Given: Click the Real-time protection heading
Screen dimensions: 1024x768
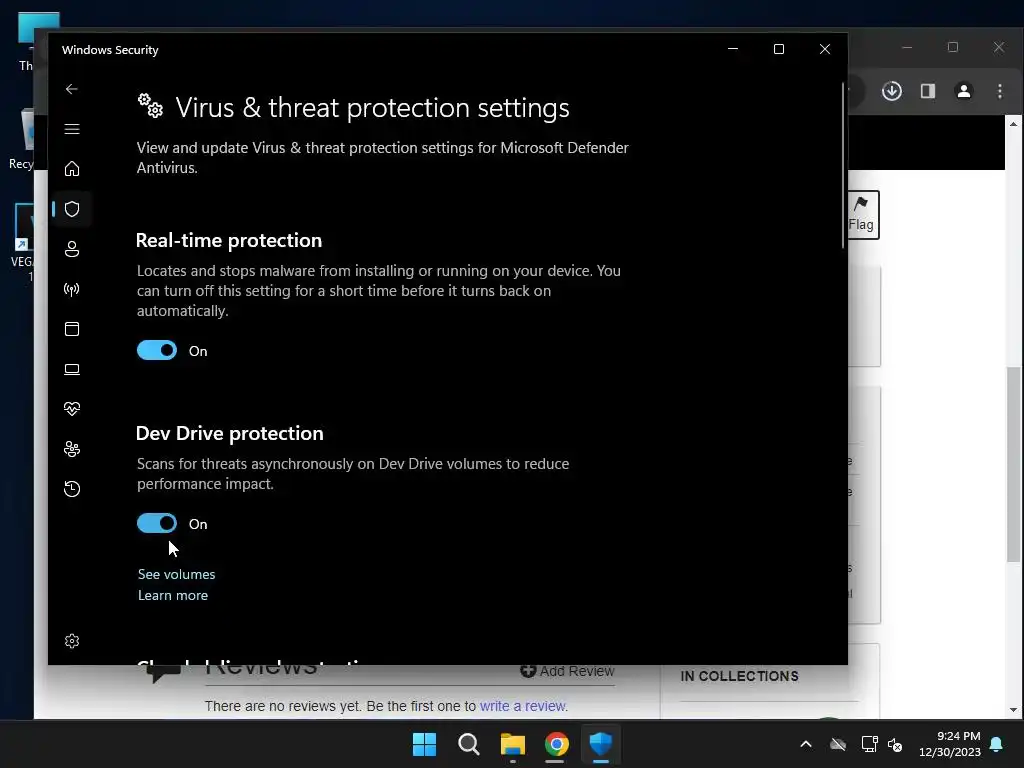Looking at the screenshot, I should pyautogui.click(x=229, y=240).
